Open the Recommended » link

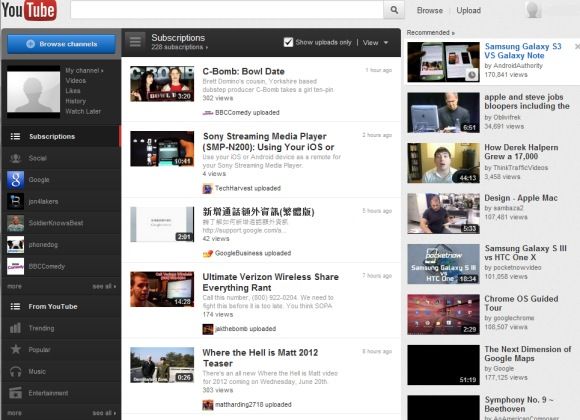(x=431, y=33)
